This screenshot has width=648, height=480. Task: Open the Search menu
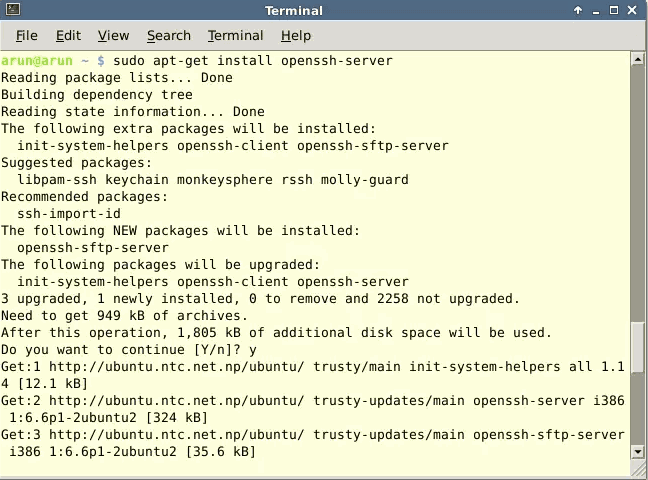(168, 35)
